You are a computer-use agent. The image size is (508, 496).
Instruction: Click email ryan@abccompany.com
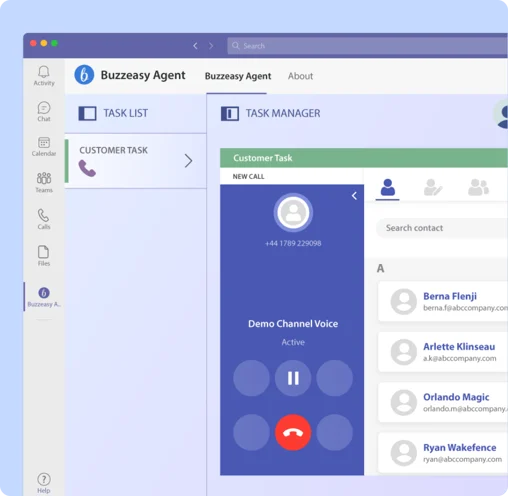pyautogui.click(x=462, y=459)
